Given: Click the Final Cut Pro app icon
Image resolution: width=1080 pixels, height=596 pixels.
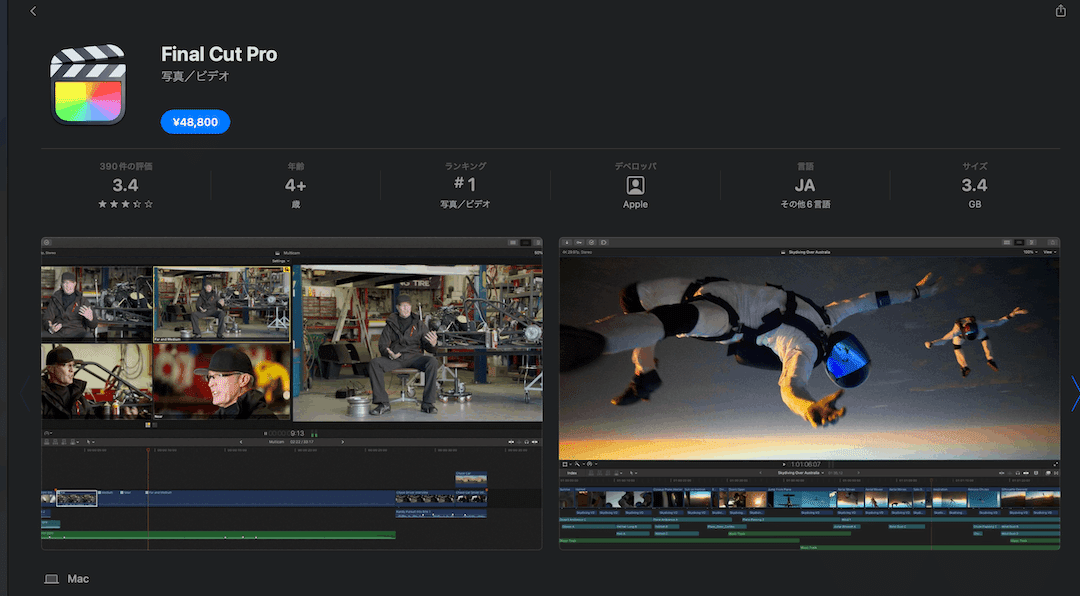Looking at the screenshot, I should tap(88, 85).
